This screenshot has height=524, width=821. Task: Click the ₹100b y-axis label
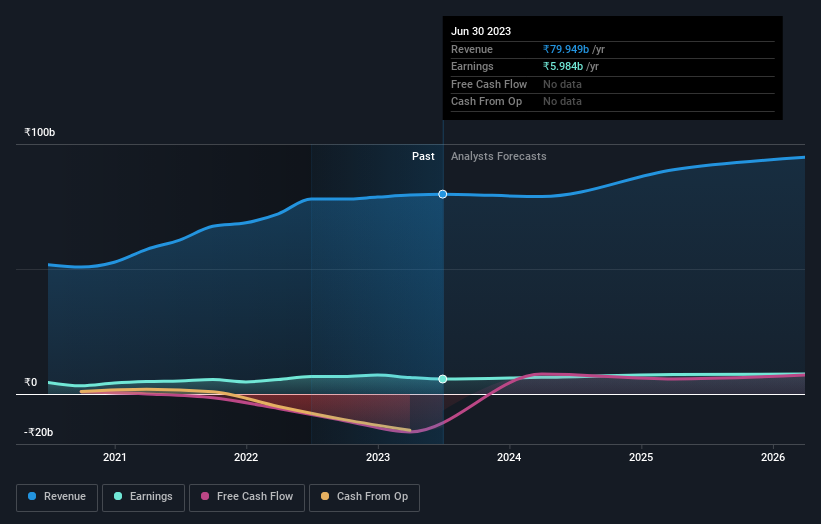click(x=39, y=132)
